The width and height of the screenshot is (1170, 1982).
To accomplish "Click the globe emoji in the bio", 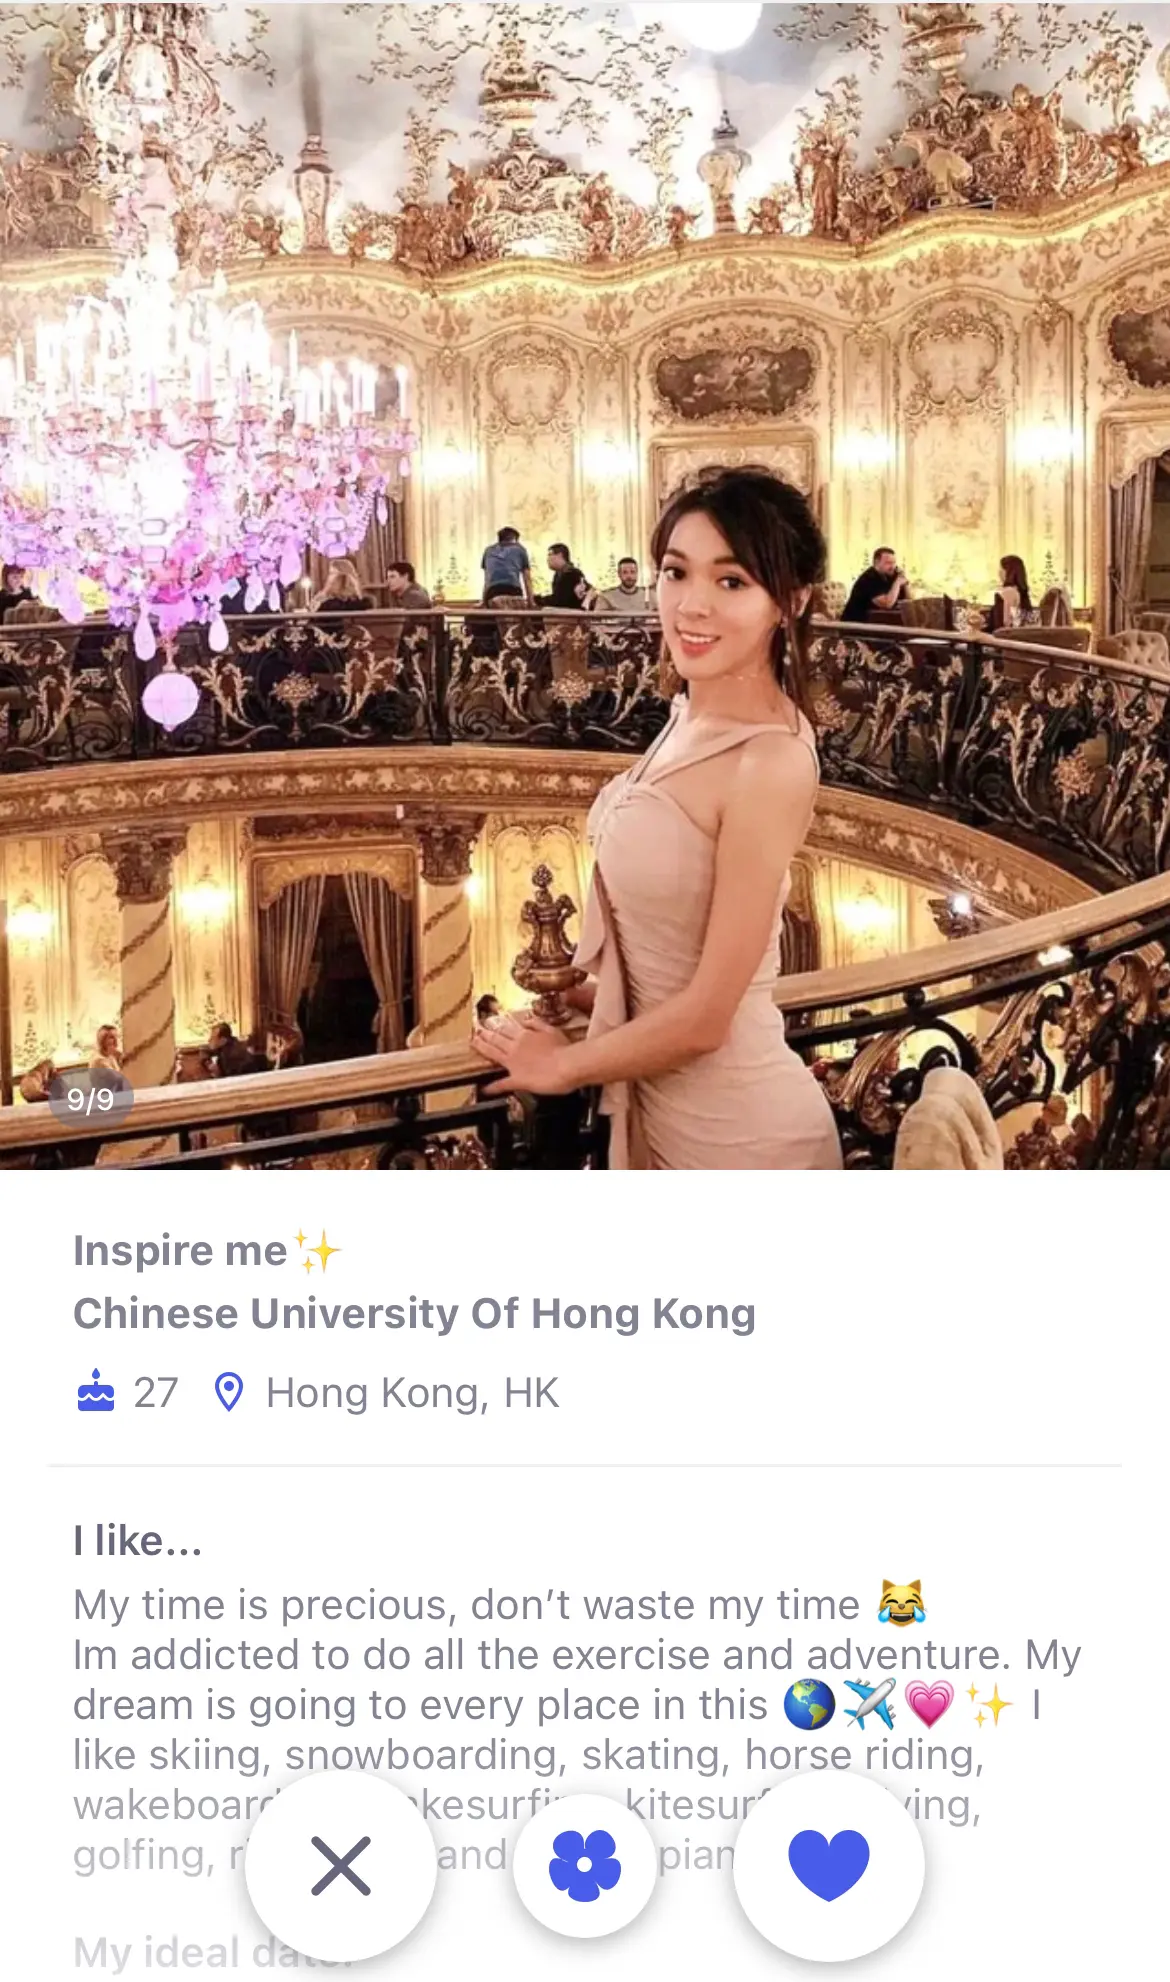I will click(x=809, y=1704).
